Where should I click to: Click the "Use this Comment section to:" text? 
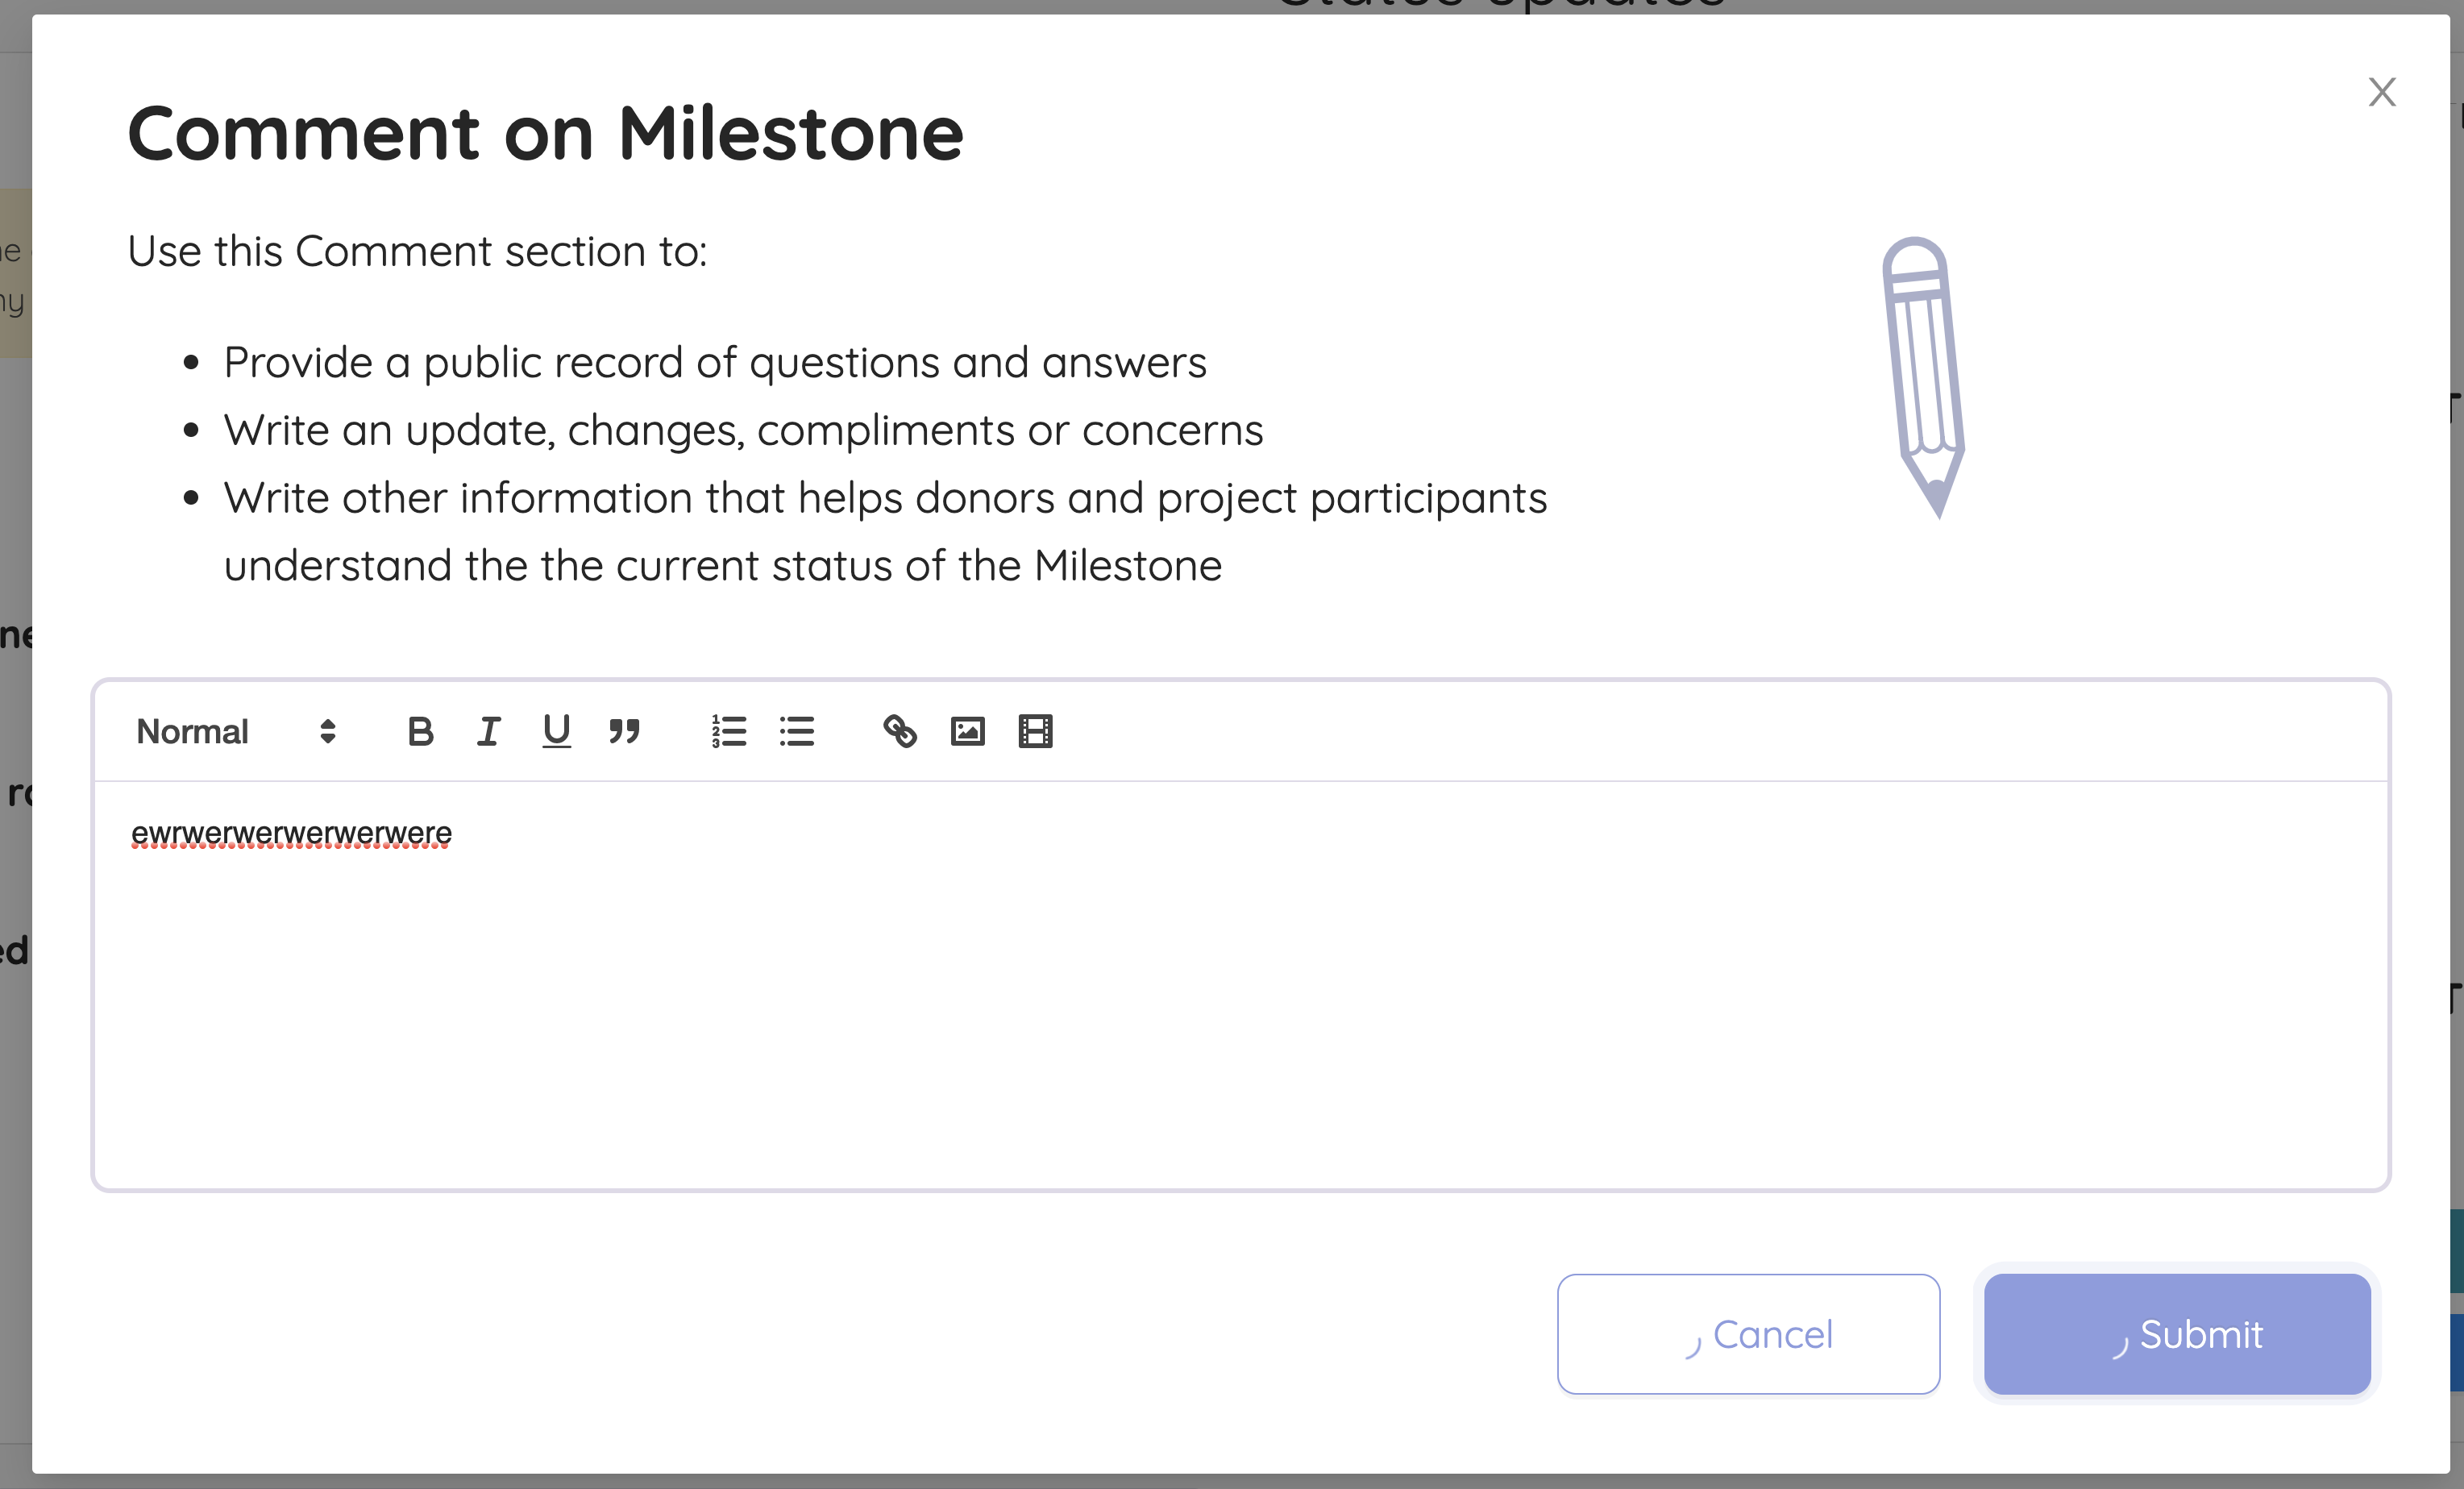click(x=417, y=251)
